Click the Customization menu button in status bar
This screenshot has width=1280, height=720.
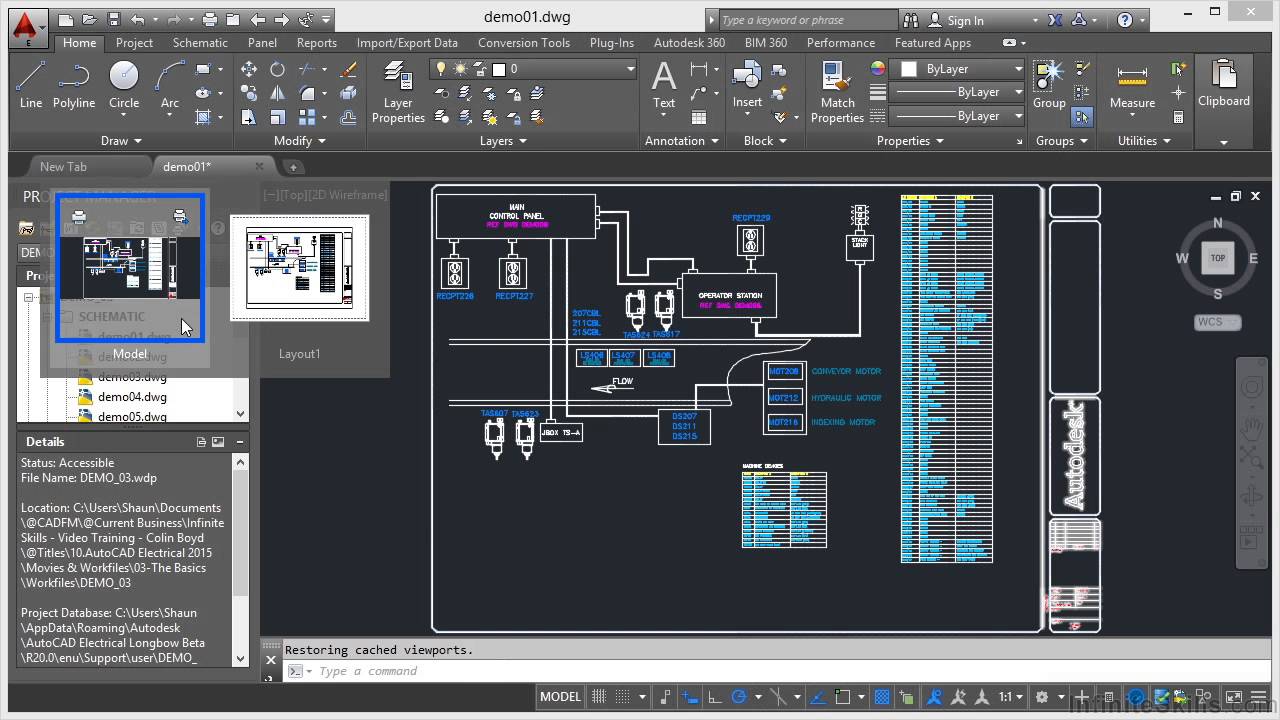(x=1256, y=697)
